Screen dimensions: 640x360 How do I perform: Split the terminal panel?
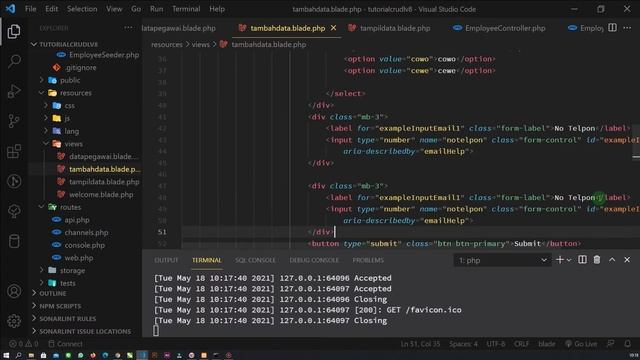(582, 260)
